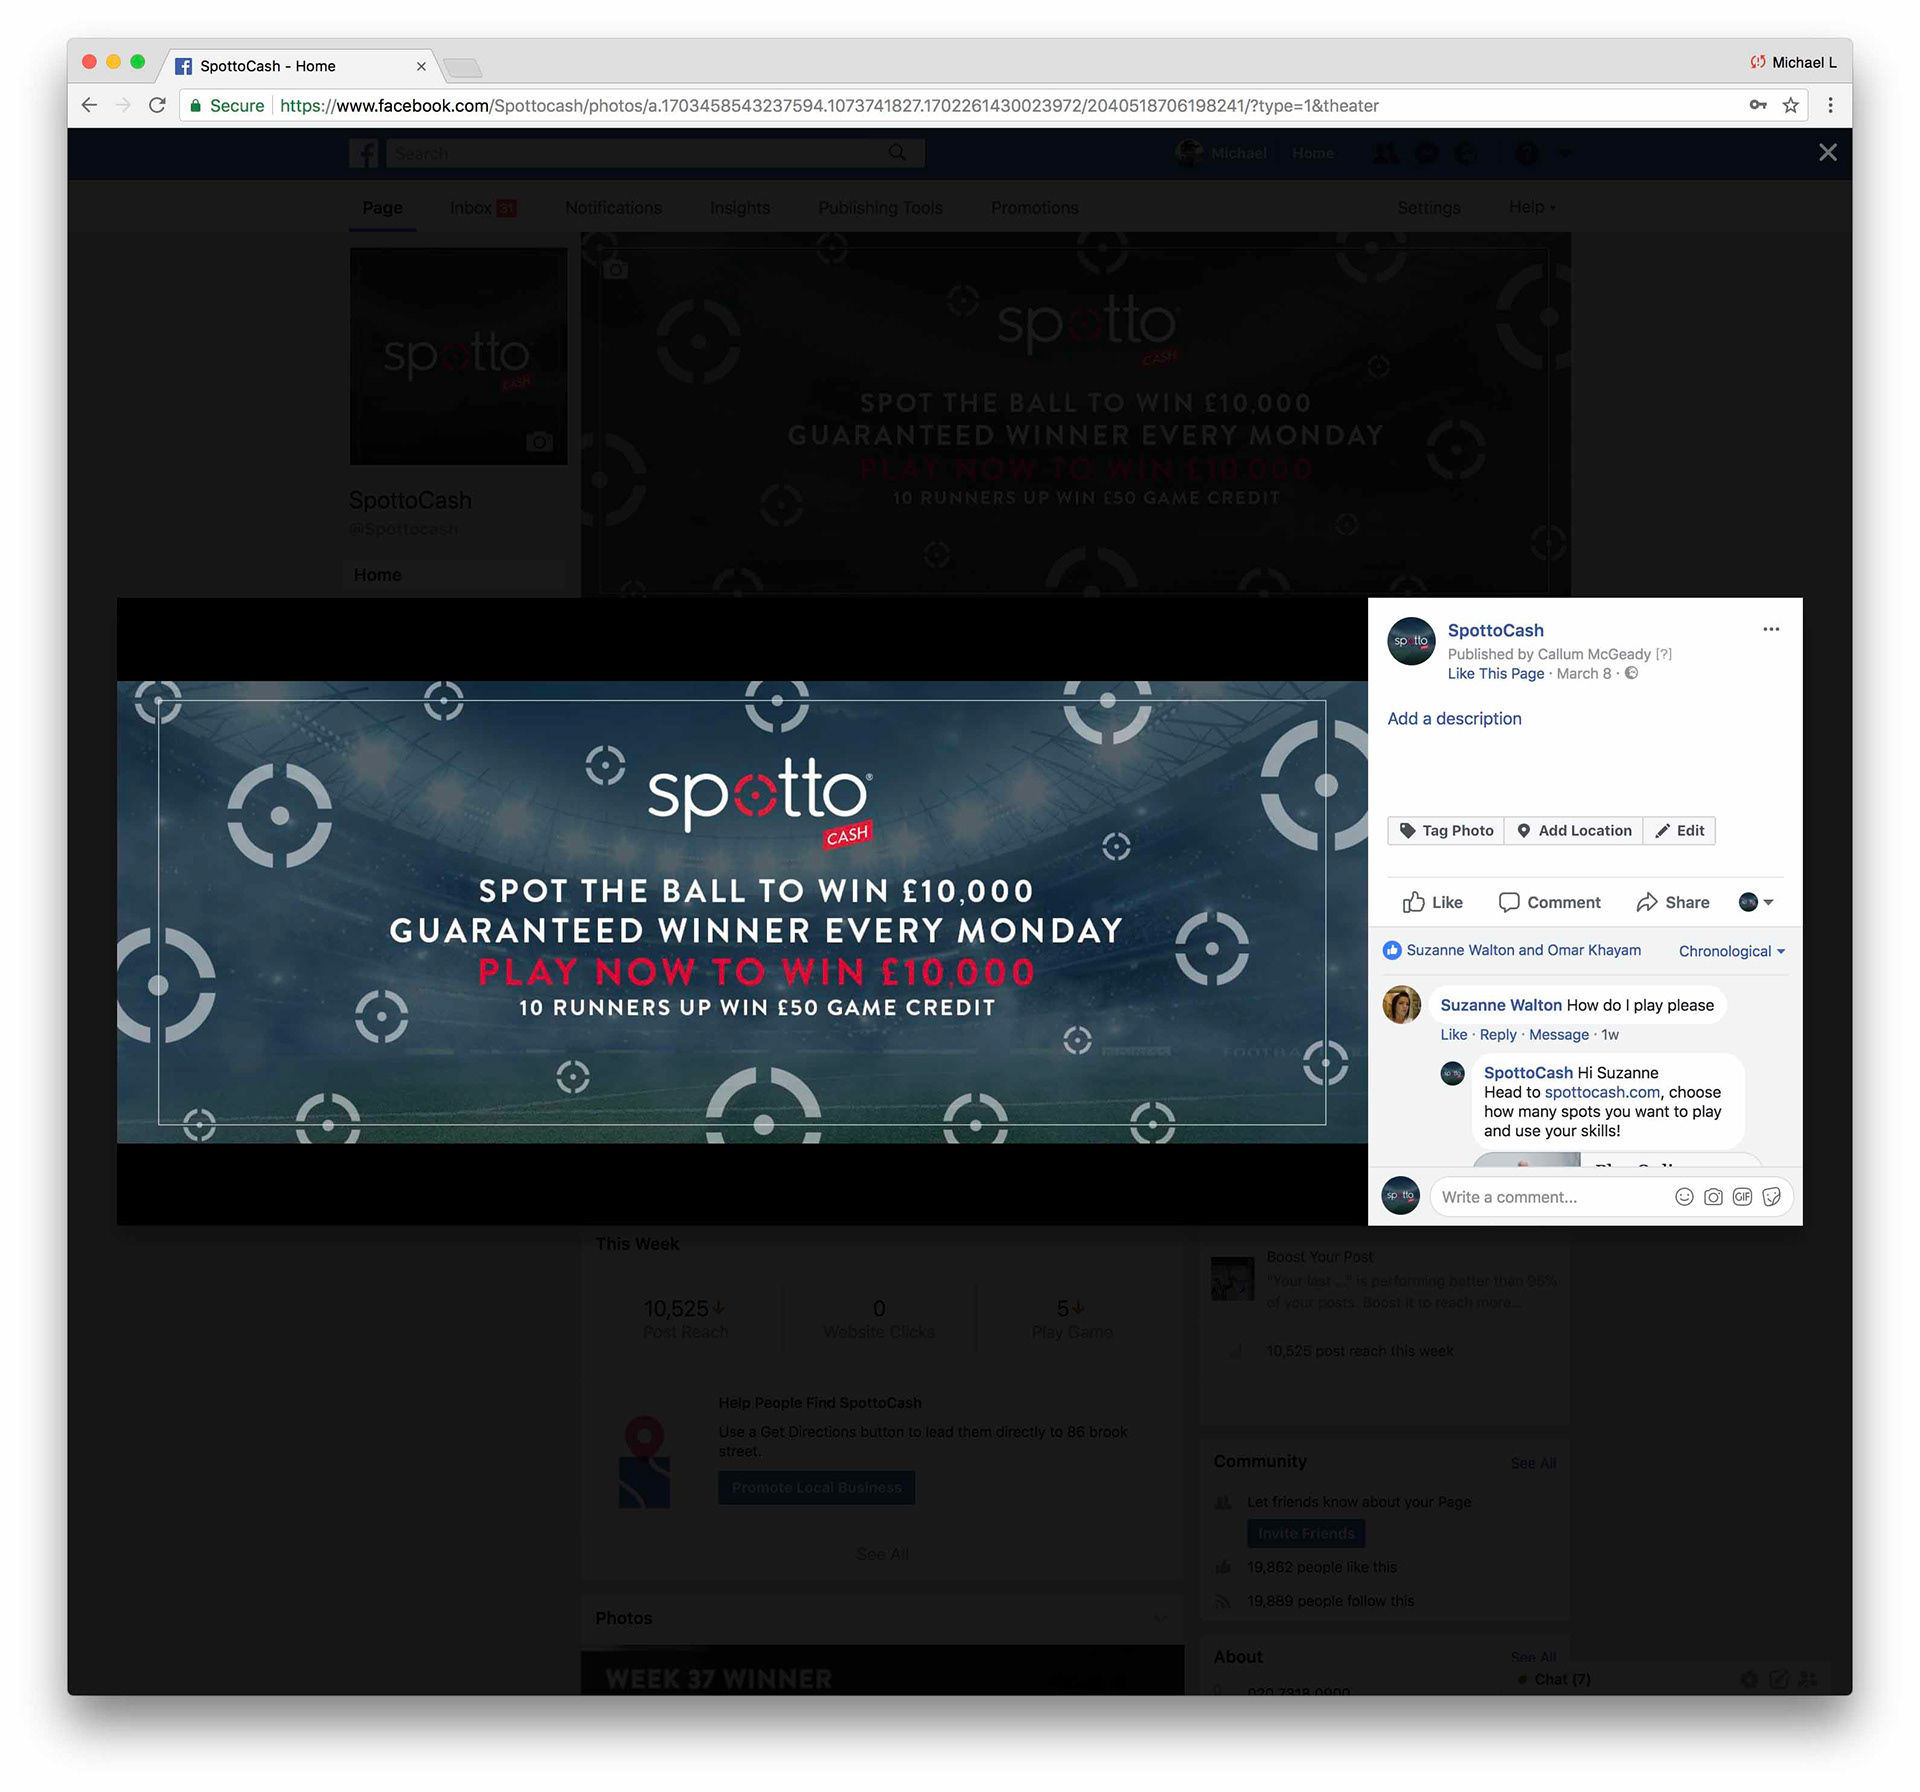
Task: Click the SpottoCash avatar beside comment box
Action: (1400, 1195)
